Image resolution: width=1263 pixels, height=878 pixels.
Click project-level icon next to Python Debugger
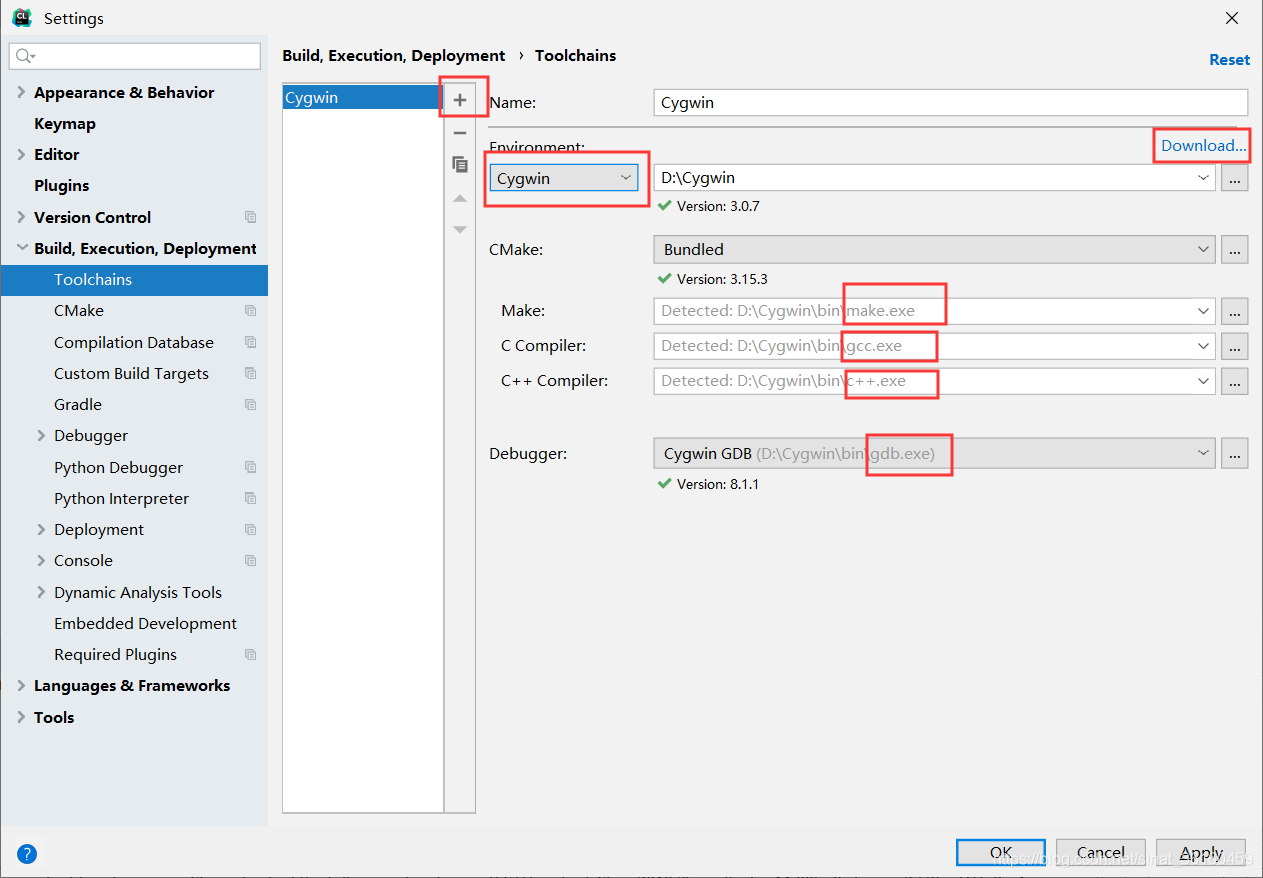(250, 467)
